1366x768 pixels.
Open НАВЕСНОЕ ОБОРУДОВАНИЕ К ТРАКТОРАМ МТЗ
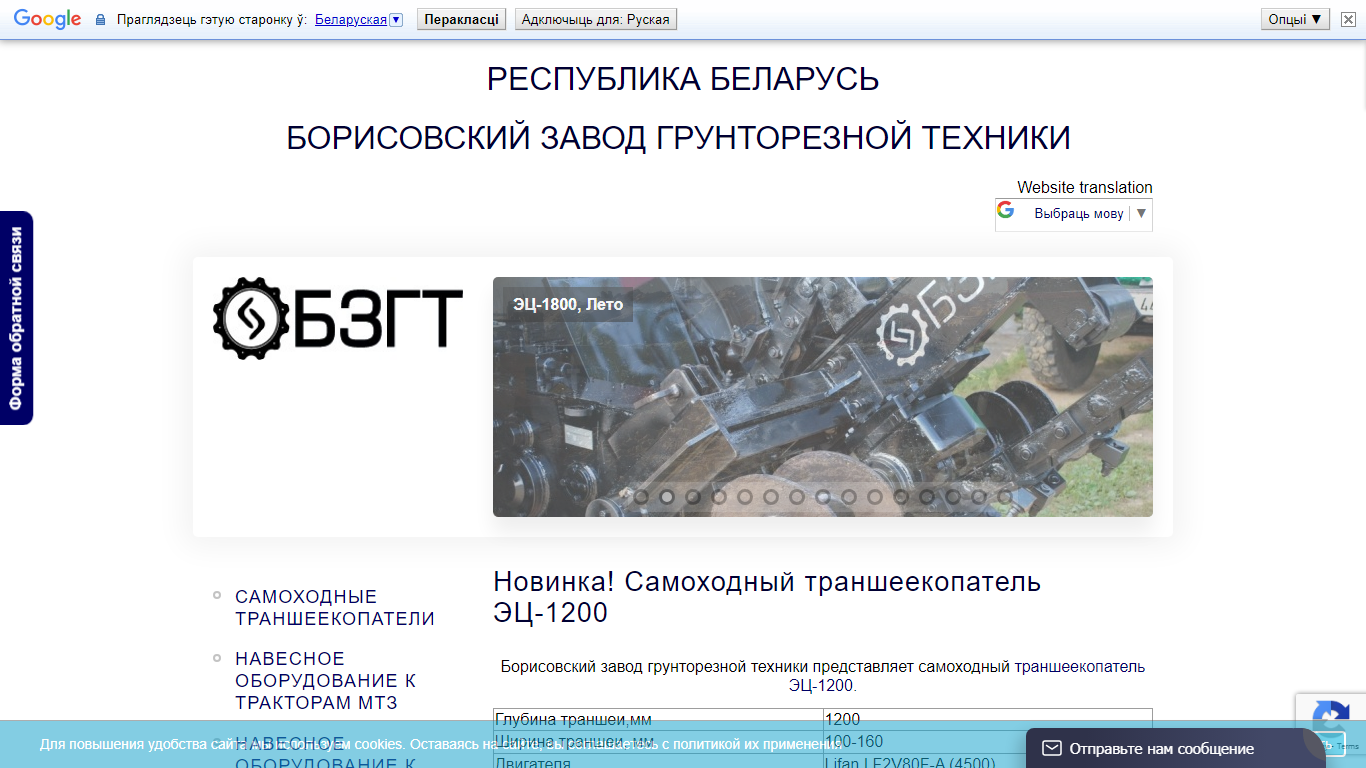(326, 681)
